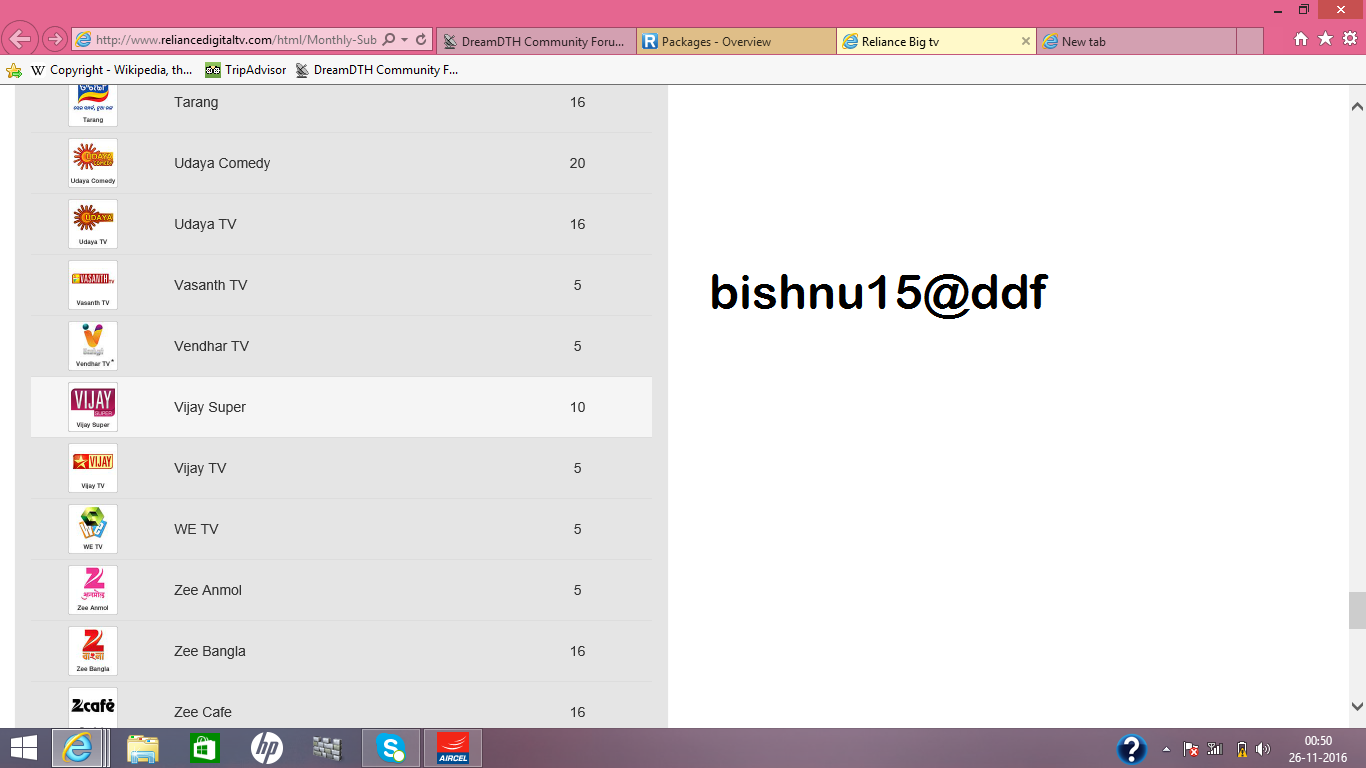
Task: Click the channel name "Udaya TV"
Action: (x=205, y=224)
